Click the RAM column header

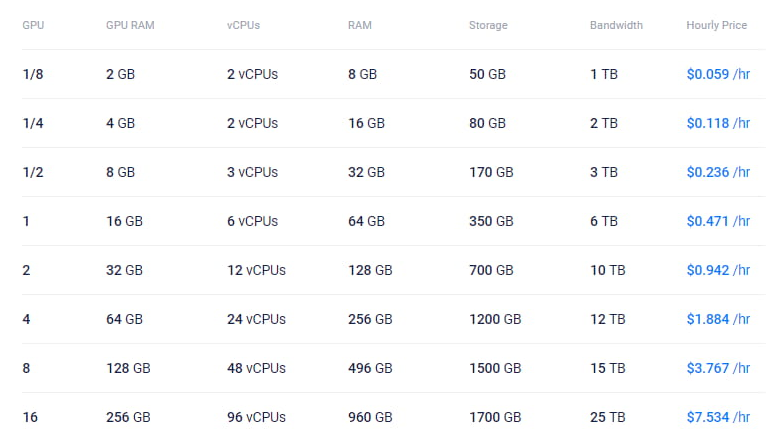coord(360,25)
